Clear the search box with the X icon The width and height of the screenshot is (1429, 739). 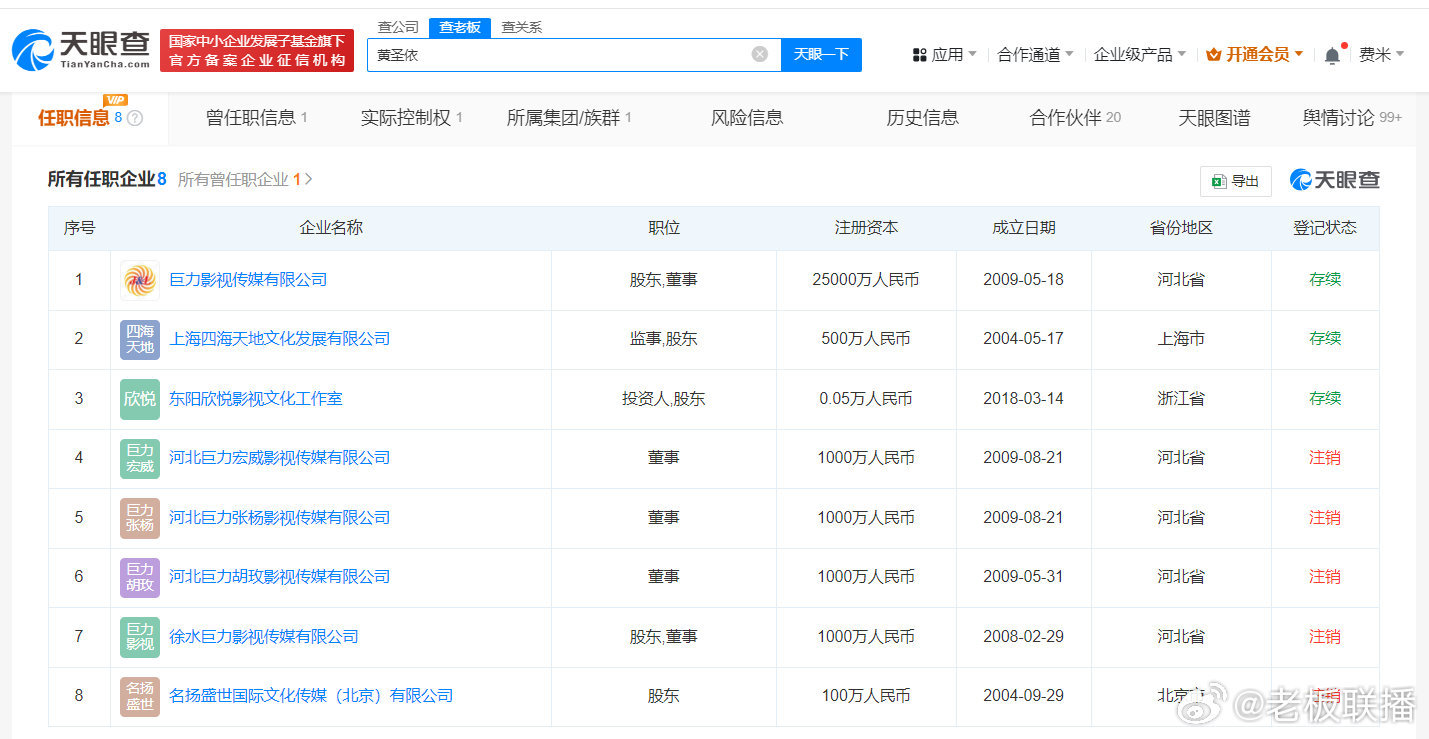coord(760,54)
